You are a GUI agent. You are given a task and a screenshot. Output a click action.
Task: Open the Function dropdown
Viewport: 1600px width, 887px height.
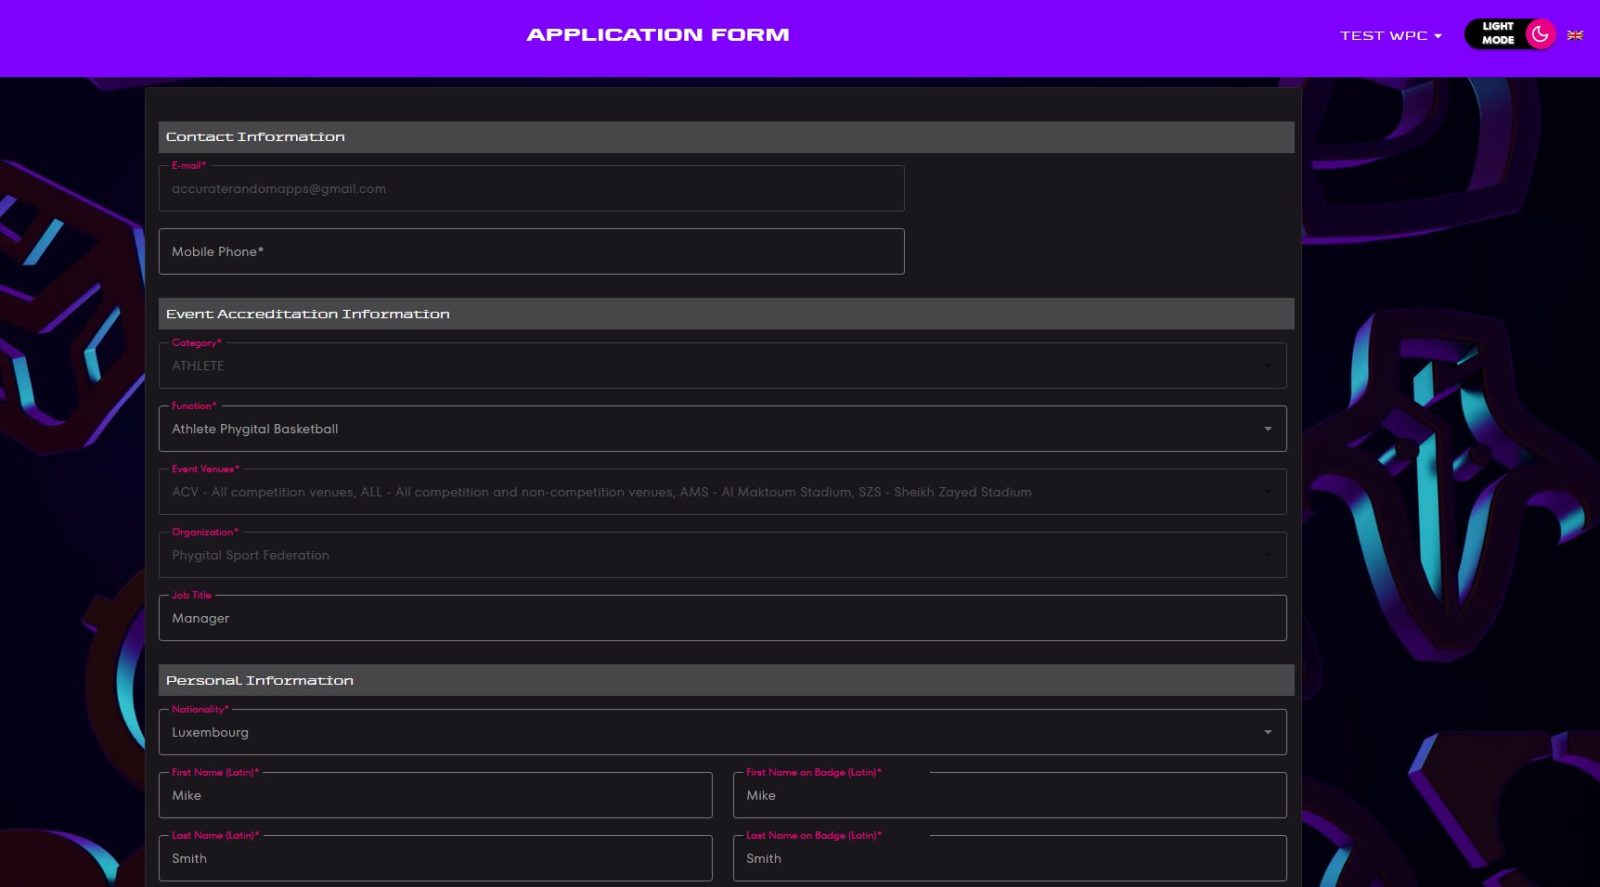click(x=722, y=428)
